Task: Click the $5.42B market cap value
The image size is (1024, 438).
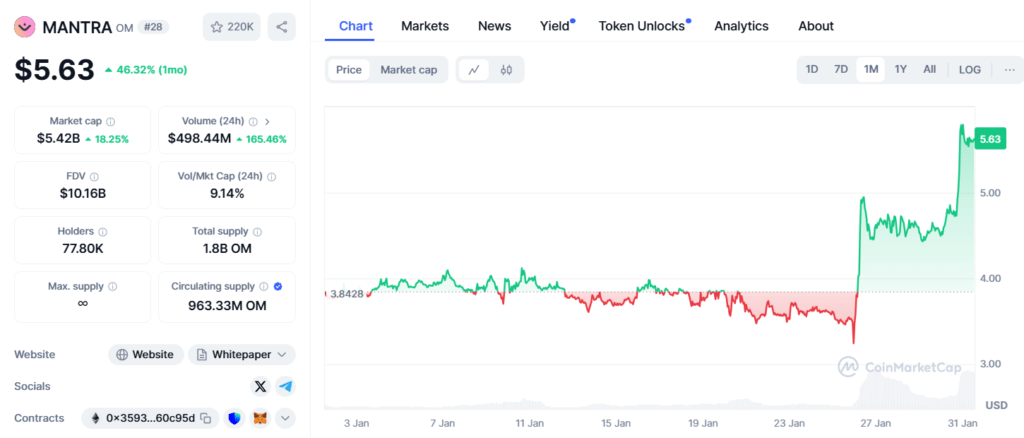Action: (x=59, y=138)
